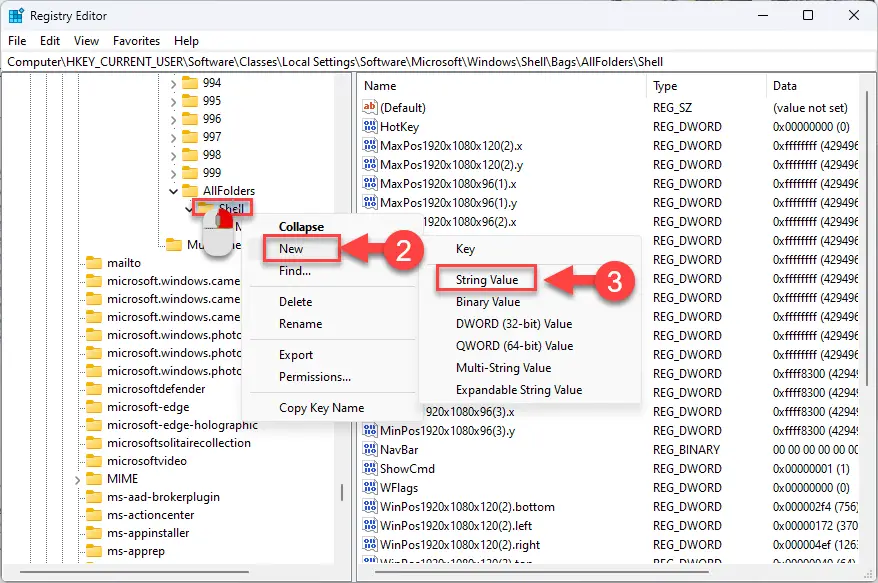Image resolution: width=878 pixels, height=583 pixels.
Task: Select the WFlags value icon
Action: 370,487
